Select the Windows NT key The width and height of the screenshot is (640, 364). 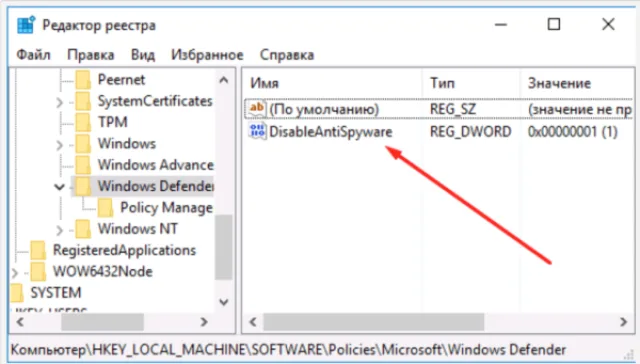[x=138, y=229]
